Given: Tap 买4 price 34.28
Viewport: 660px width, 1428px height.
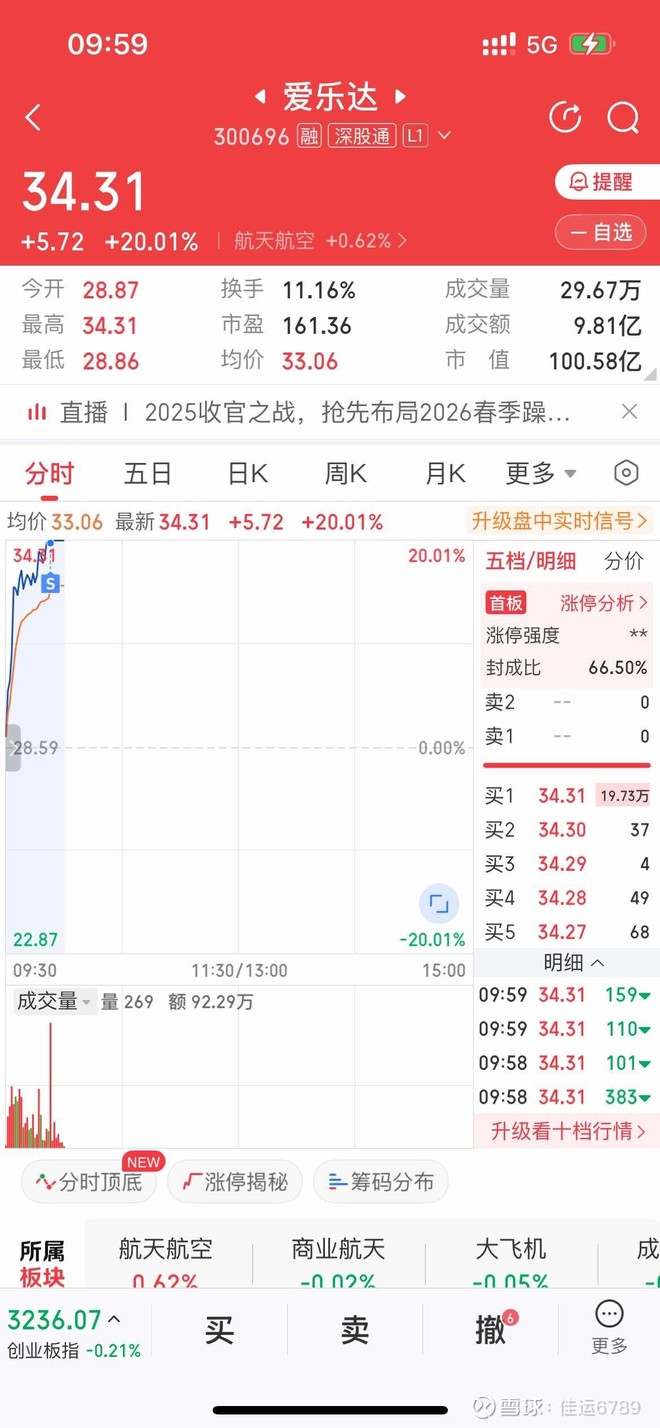Looking at the screenshot, I should 562,898.
